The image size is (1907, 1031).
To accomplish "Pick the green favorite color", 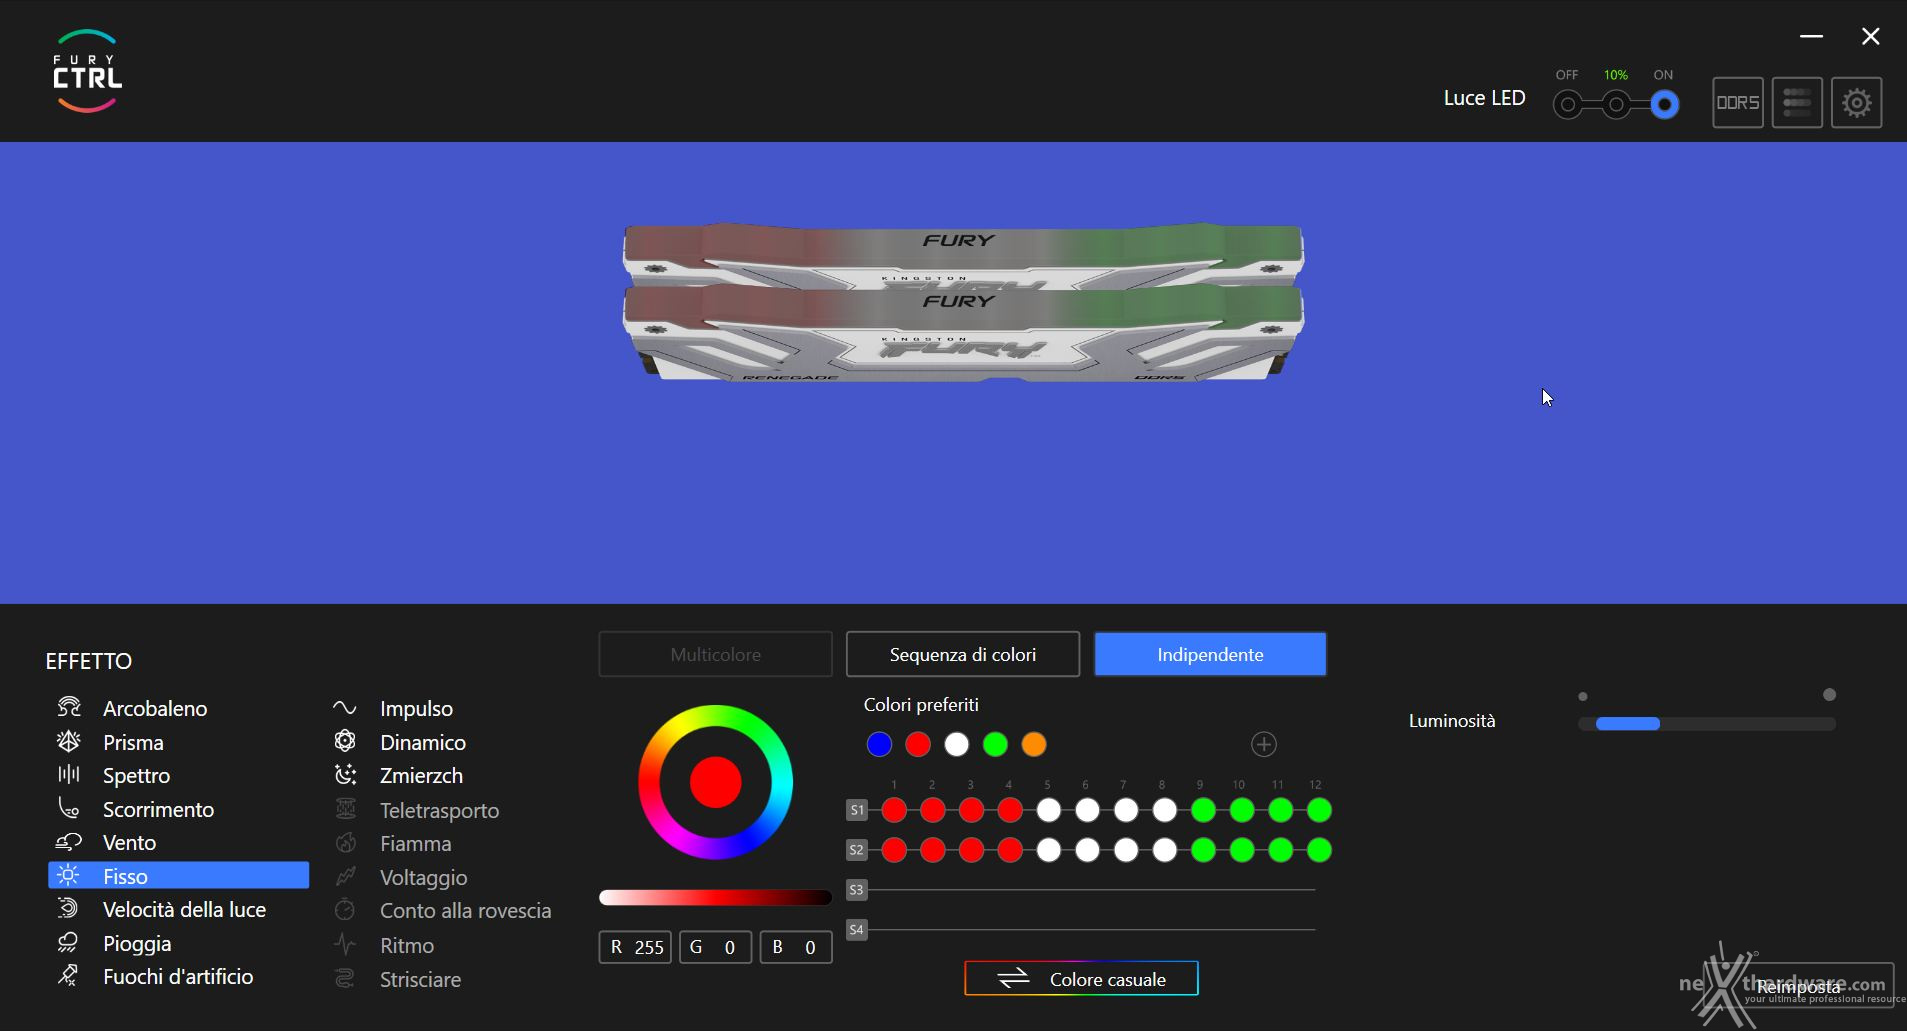I will [995, 744].
